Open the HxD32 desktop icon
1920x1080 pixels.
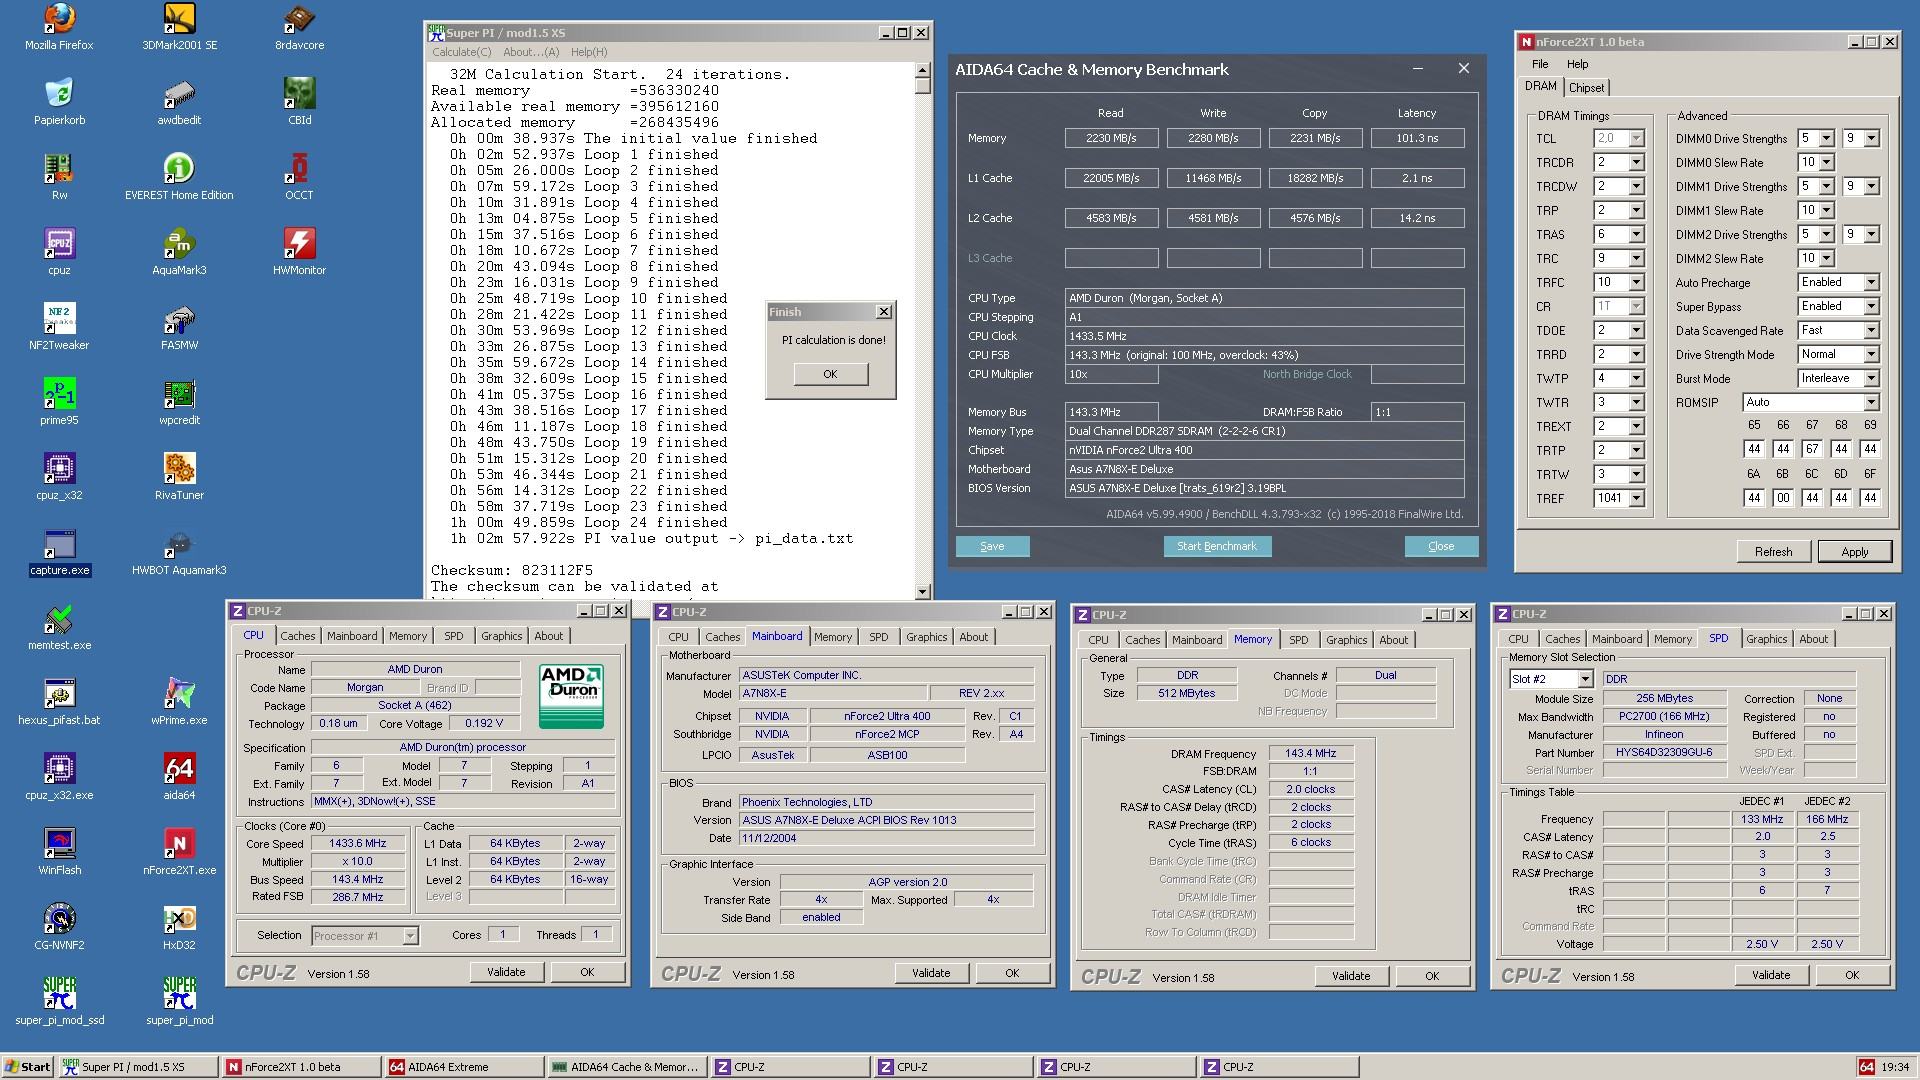pyautogui.click(x=179, y=927)
